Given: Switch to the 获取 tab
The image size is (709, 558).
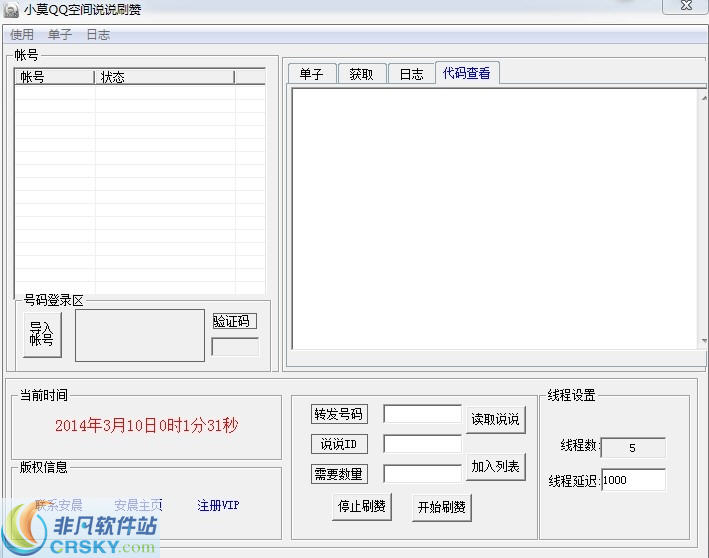Looking at the screenshot, I should tap(361, 74).
